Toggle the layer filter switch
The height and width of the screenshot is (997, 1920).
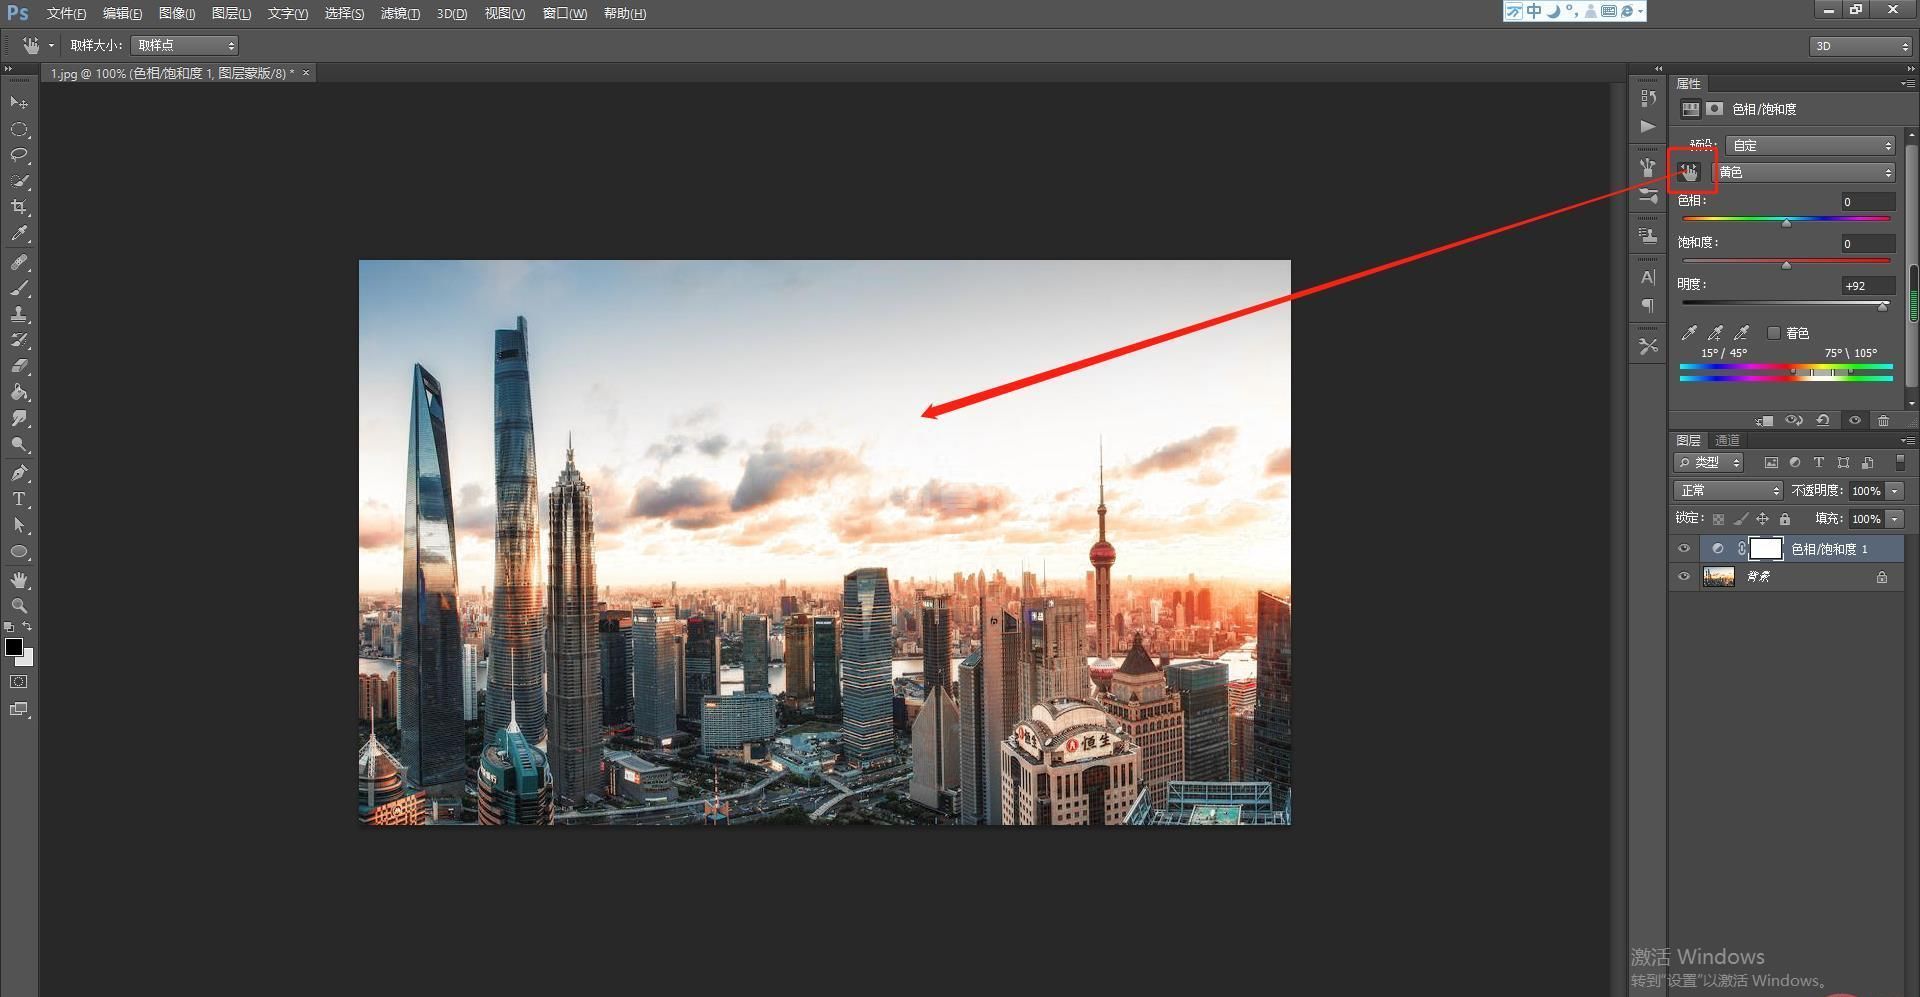click(x=1900, y=462)
